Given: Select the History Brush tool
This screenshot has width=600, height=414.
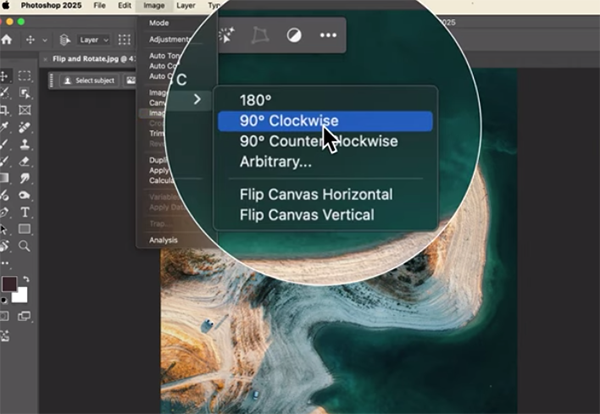Looking at the screenshot, I should tap(4, 161).
